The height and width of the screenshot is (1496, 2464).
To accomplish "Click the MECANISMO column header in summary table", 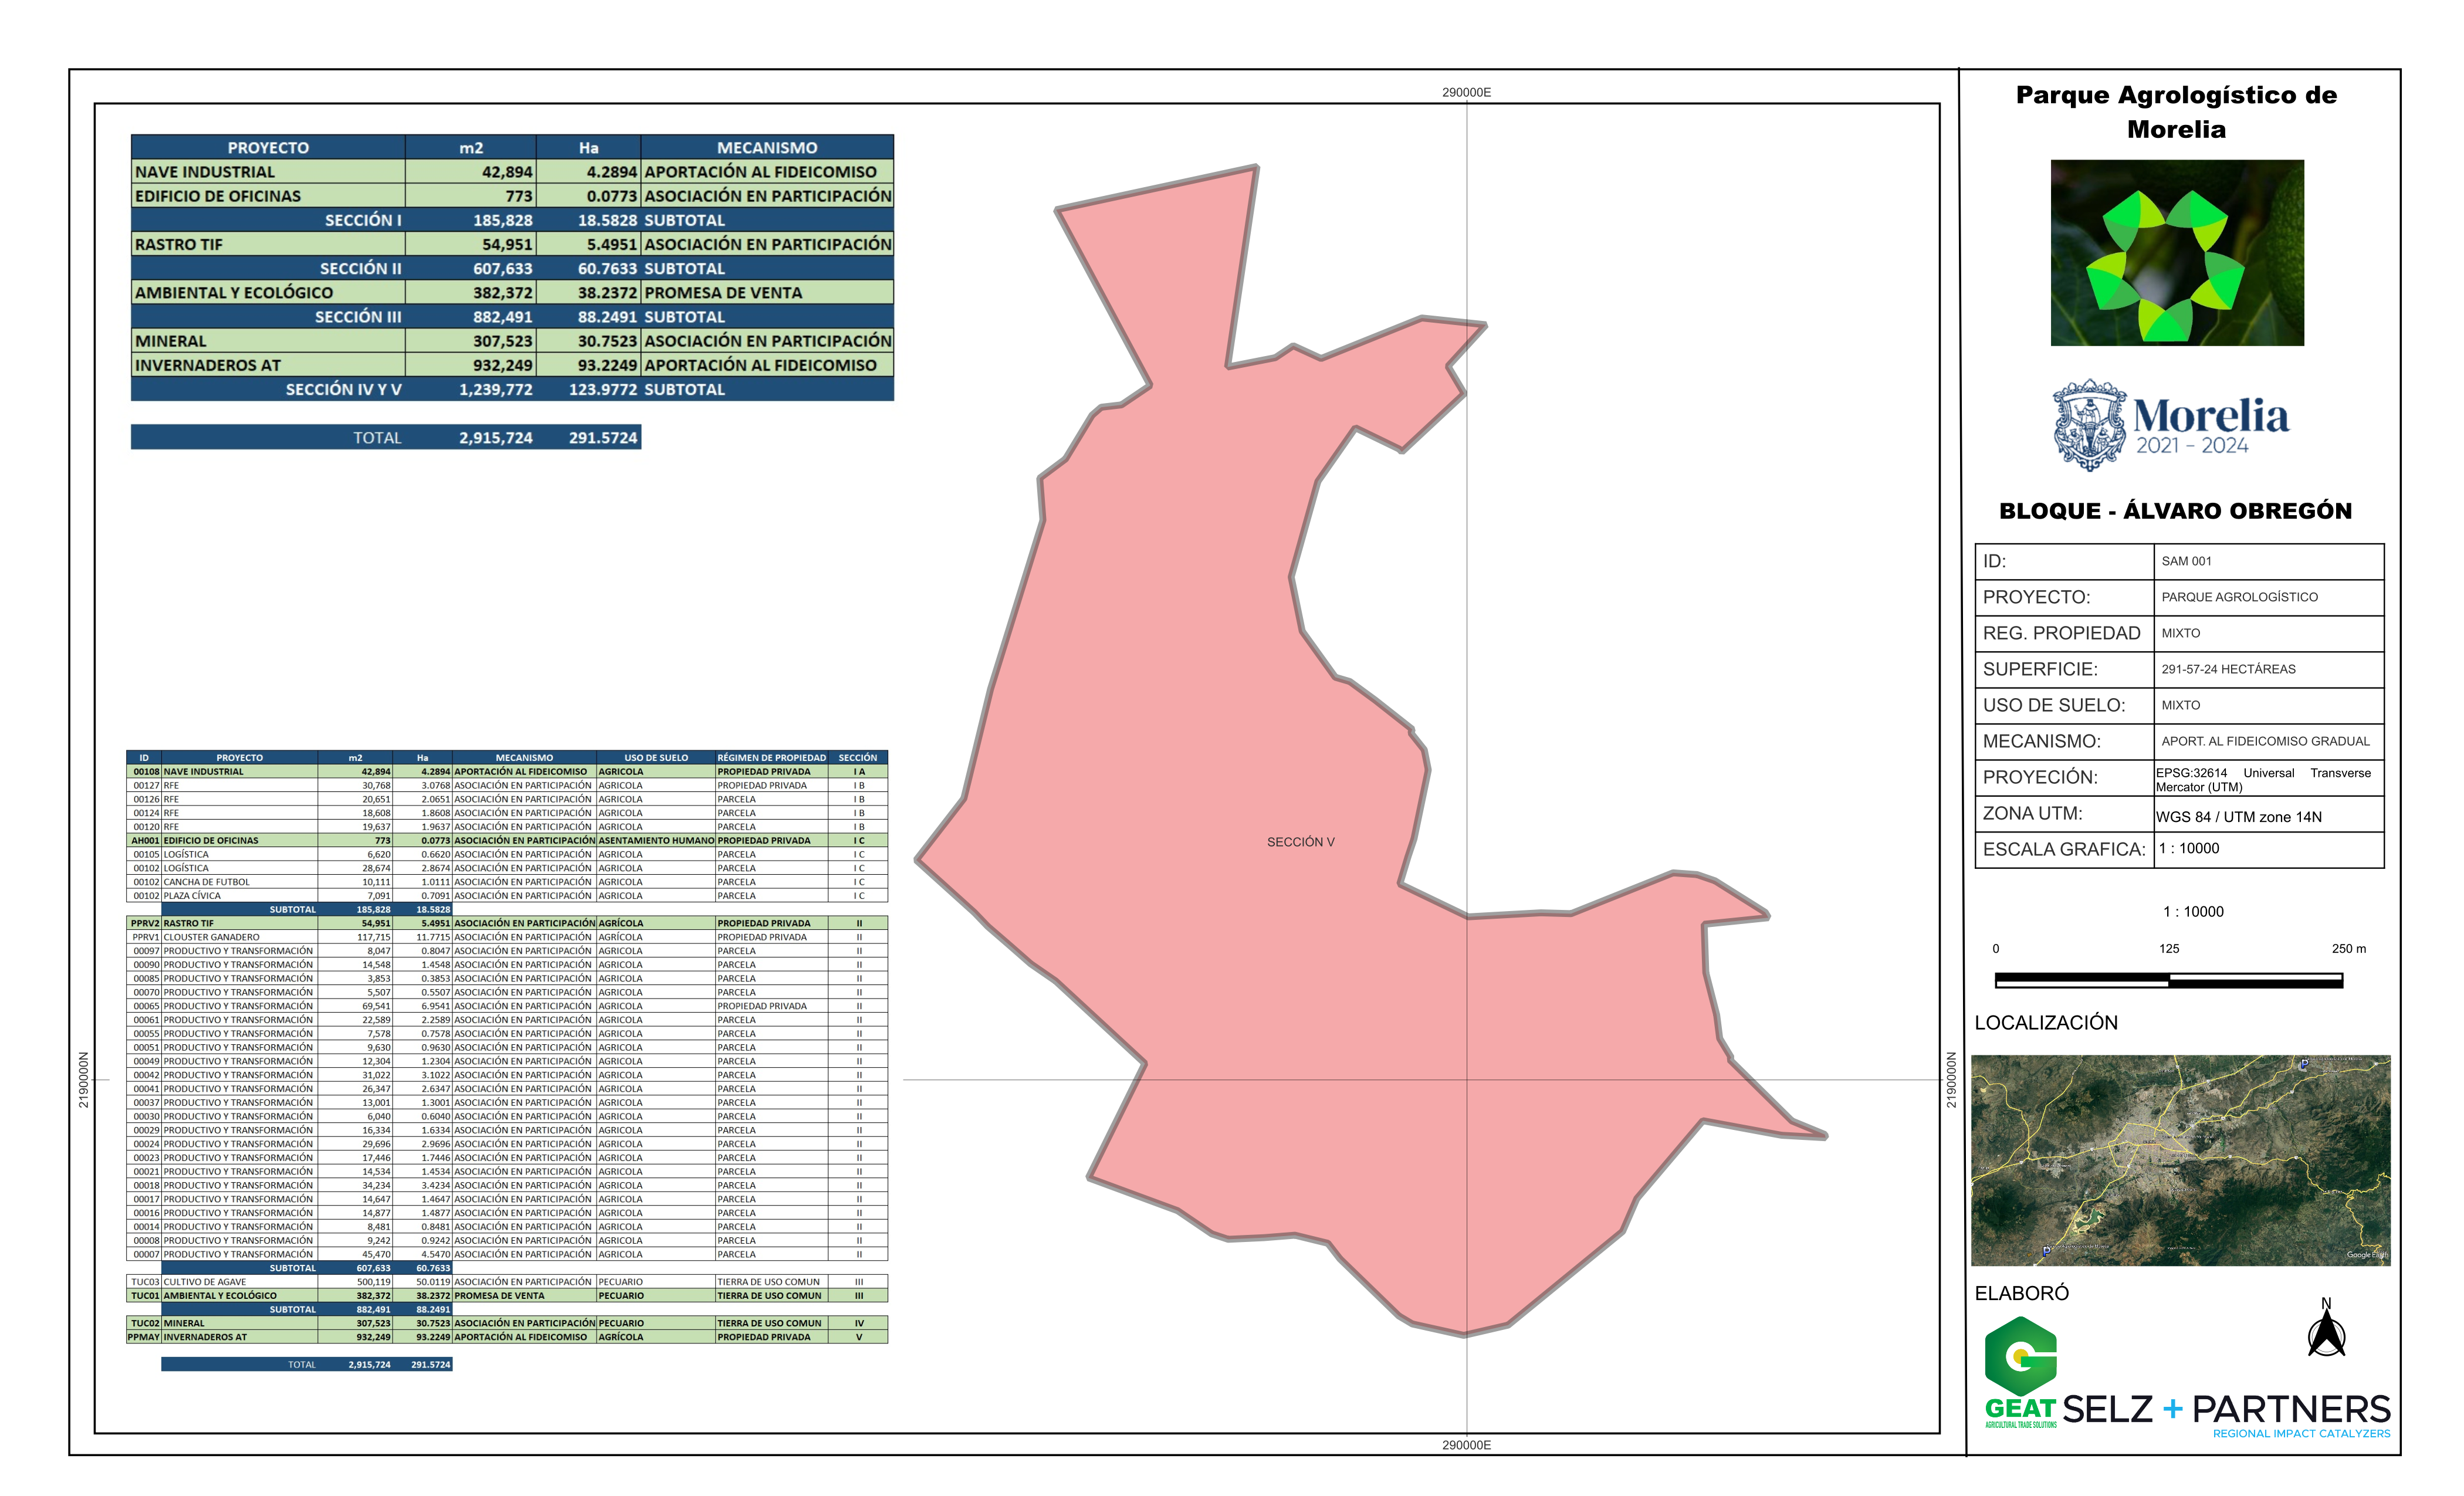I will coord(766,147).
